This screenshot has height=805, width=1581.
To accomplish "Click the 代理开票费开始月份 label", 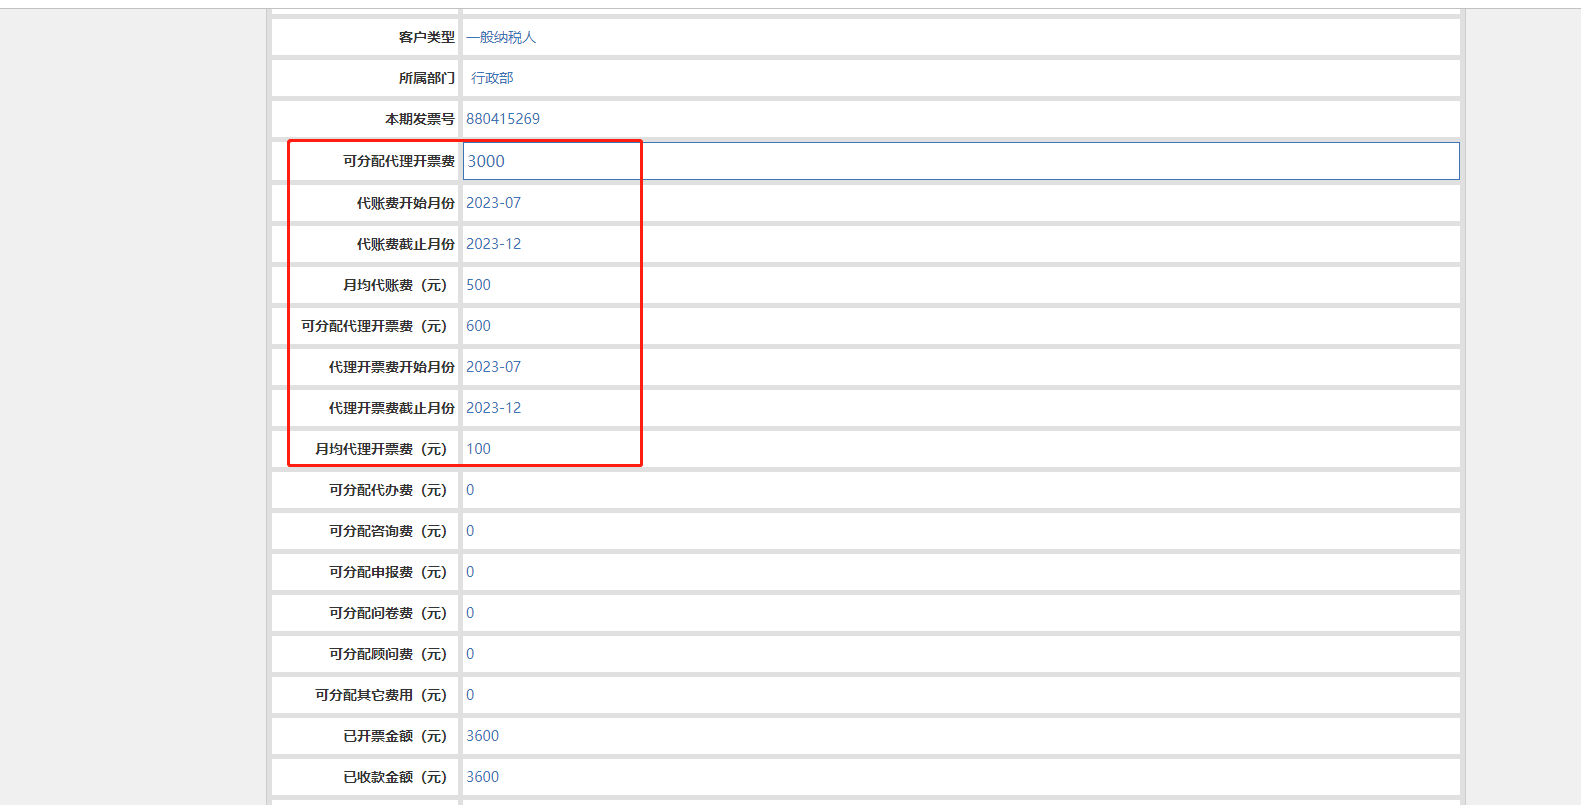I will 392,367.
